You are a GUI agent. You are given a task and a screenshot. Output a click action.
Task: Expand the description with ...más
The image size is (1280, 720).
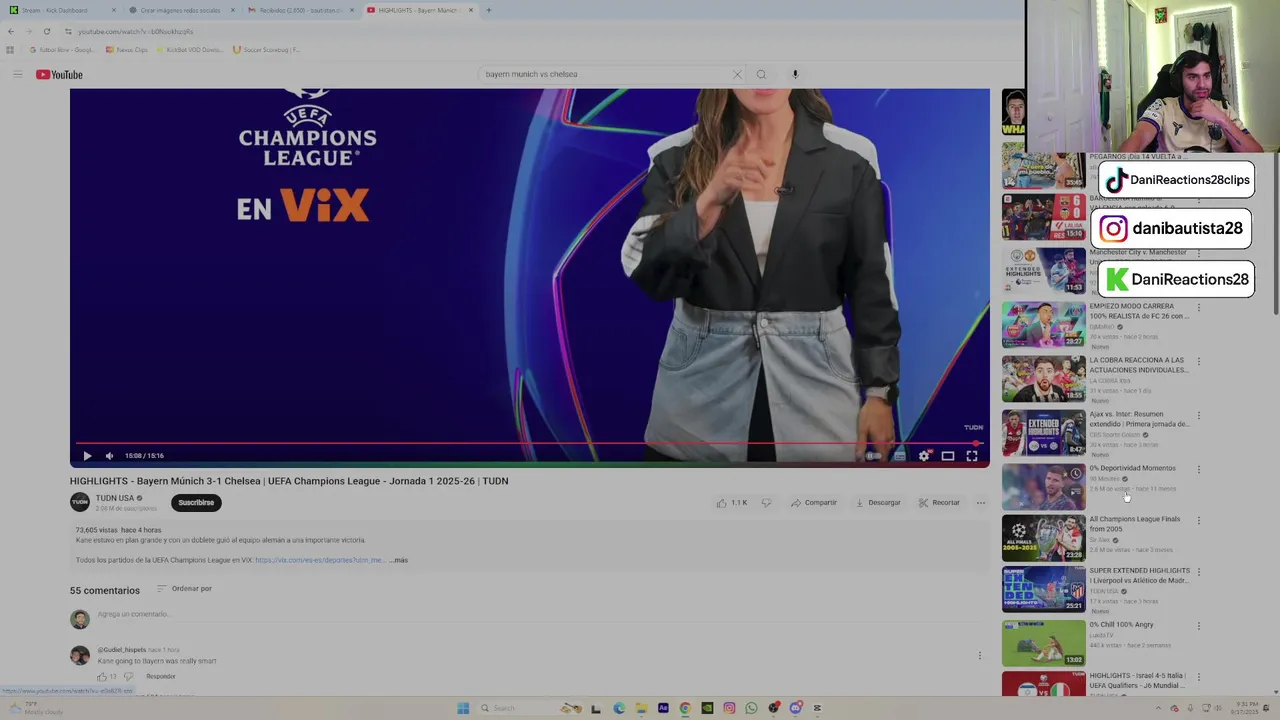[x=398, y=560]
